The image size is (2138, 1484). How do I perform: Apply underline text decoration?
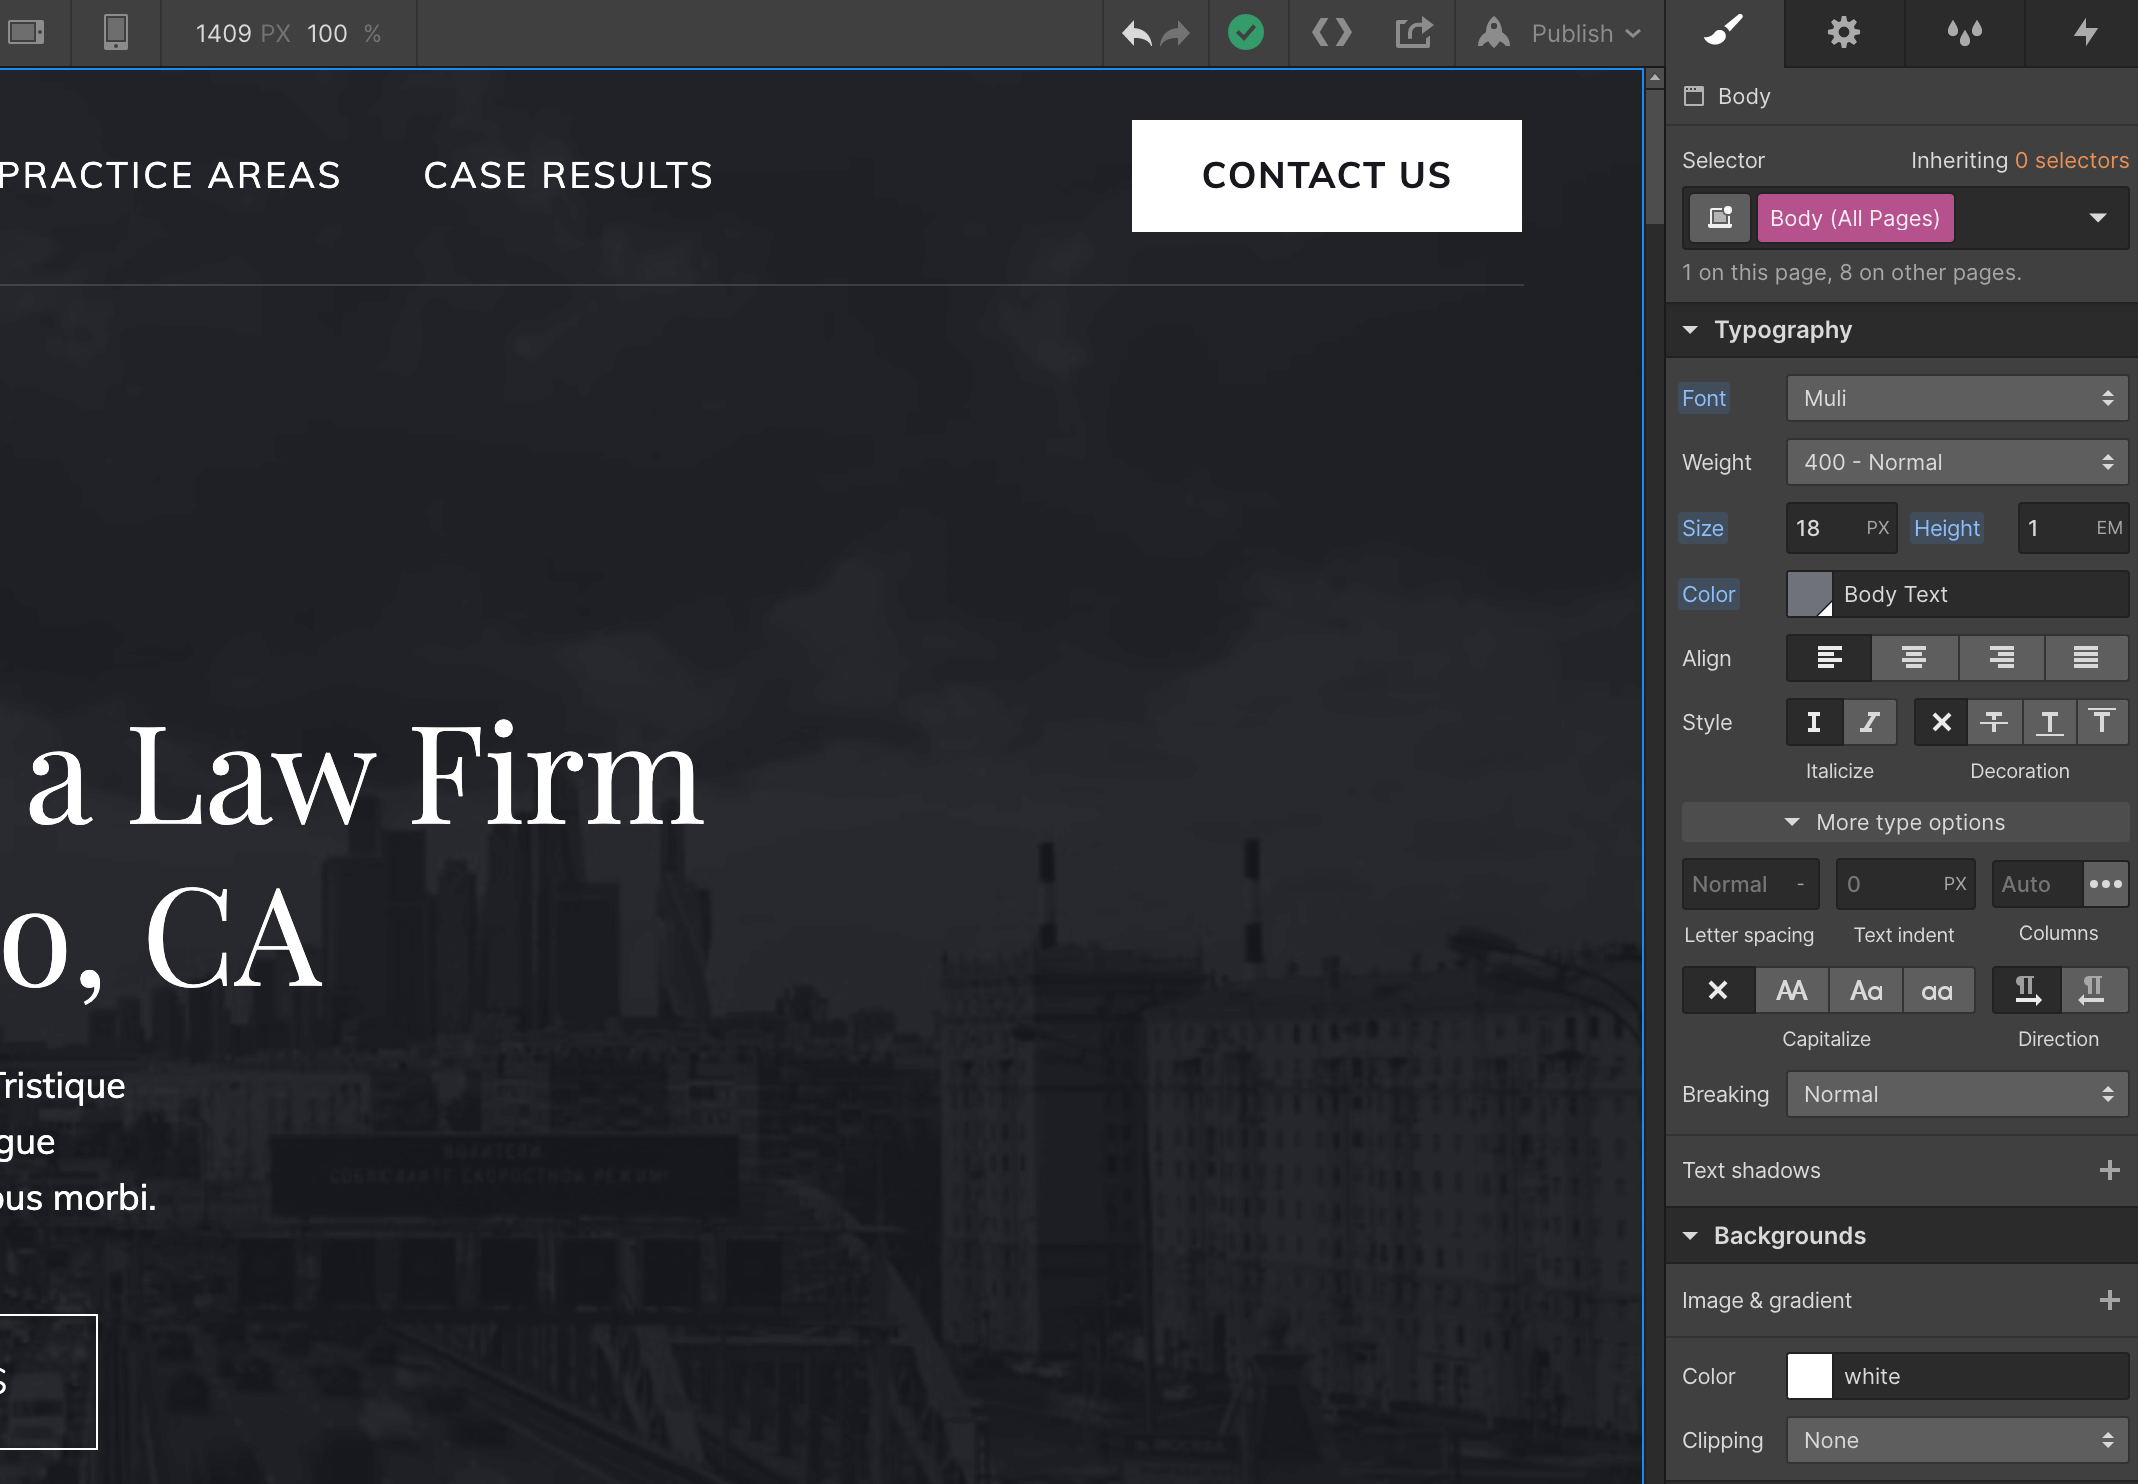tap(2049, 722)
